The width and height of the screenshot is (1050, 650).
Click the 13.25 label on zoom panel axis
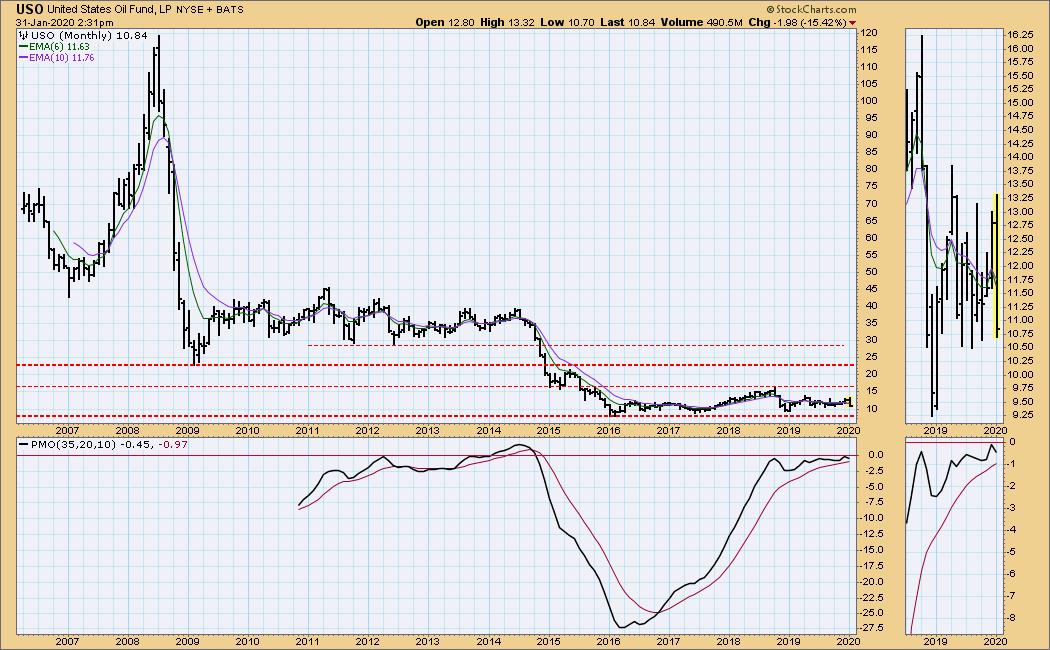[x=1019, y=198]
